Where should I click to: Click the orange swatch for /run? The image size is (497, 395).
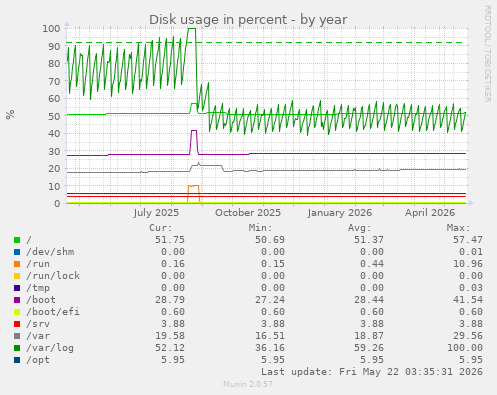point(17,264)
